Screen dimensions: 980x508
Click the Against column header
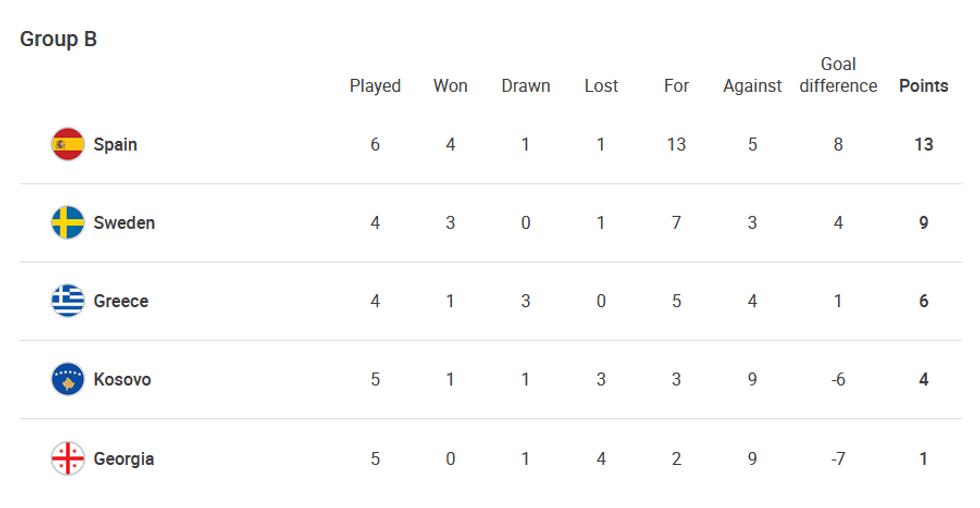pos(752,86)
